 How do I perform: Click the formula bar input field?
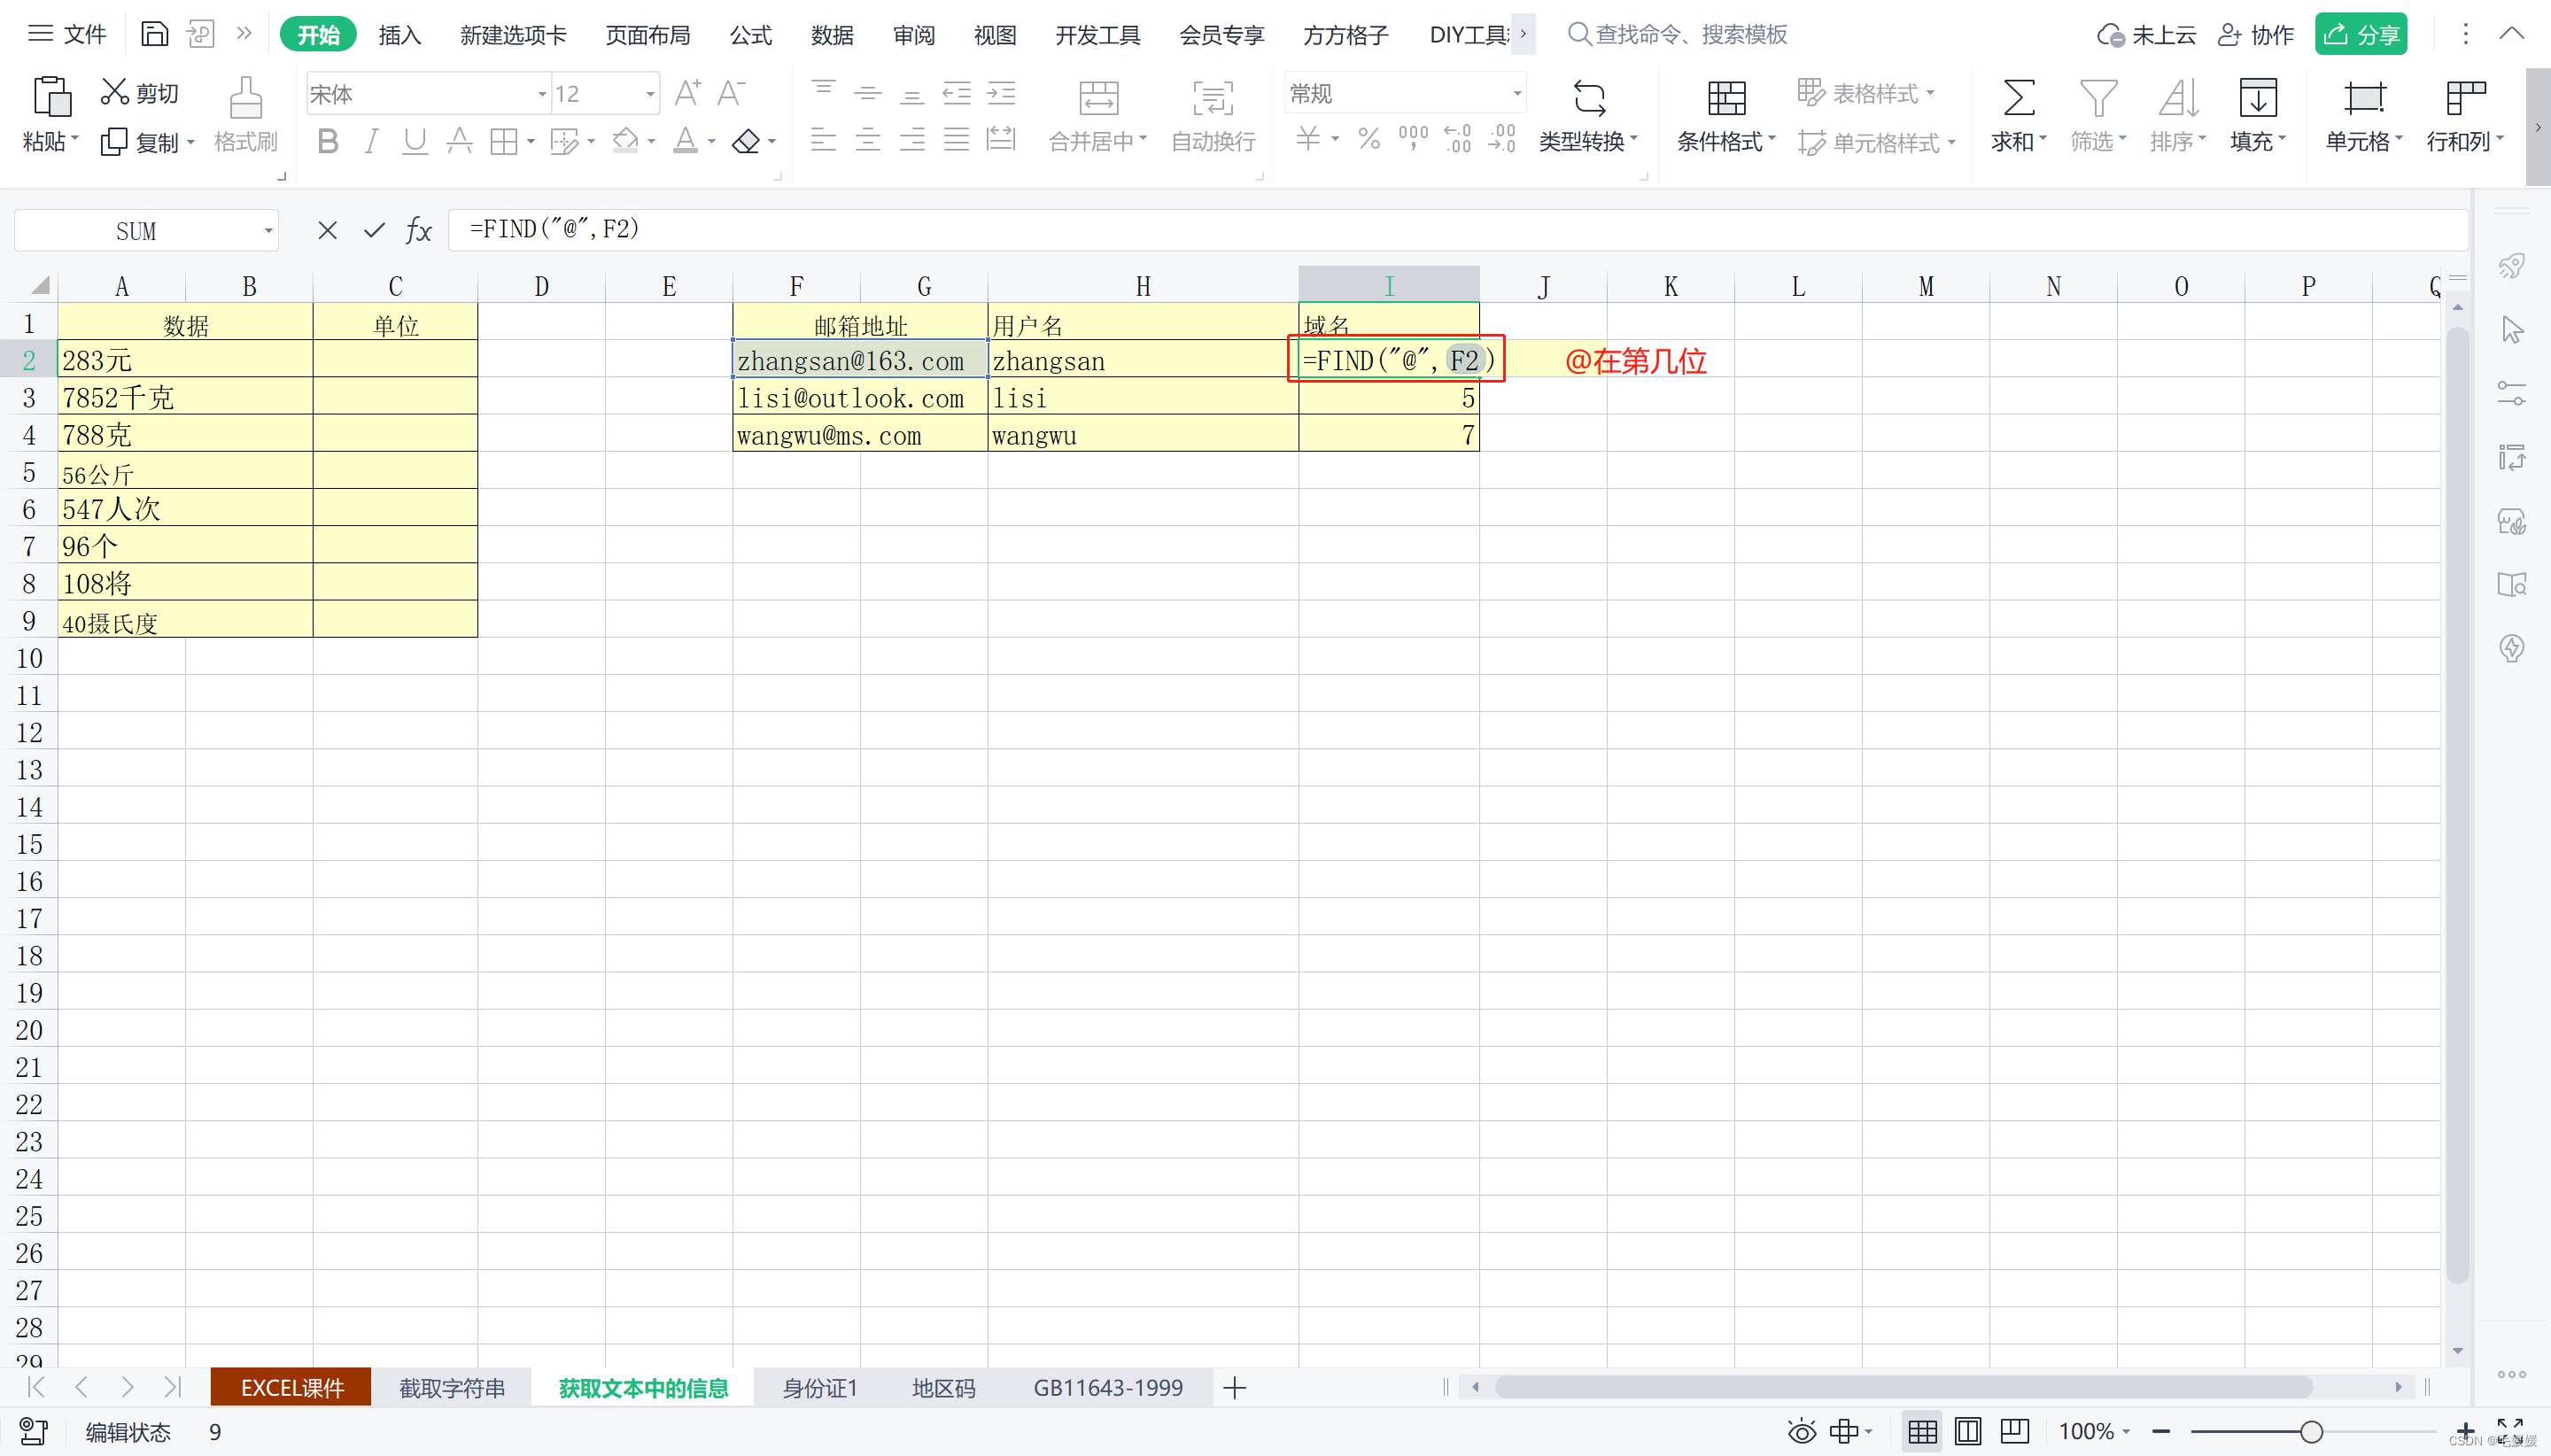(1400, 230)
